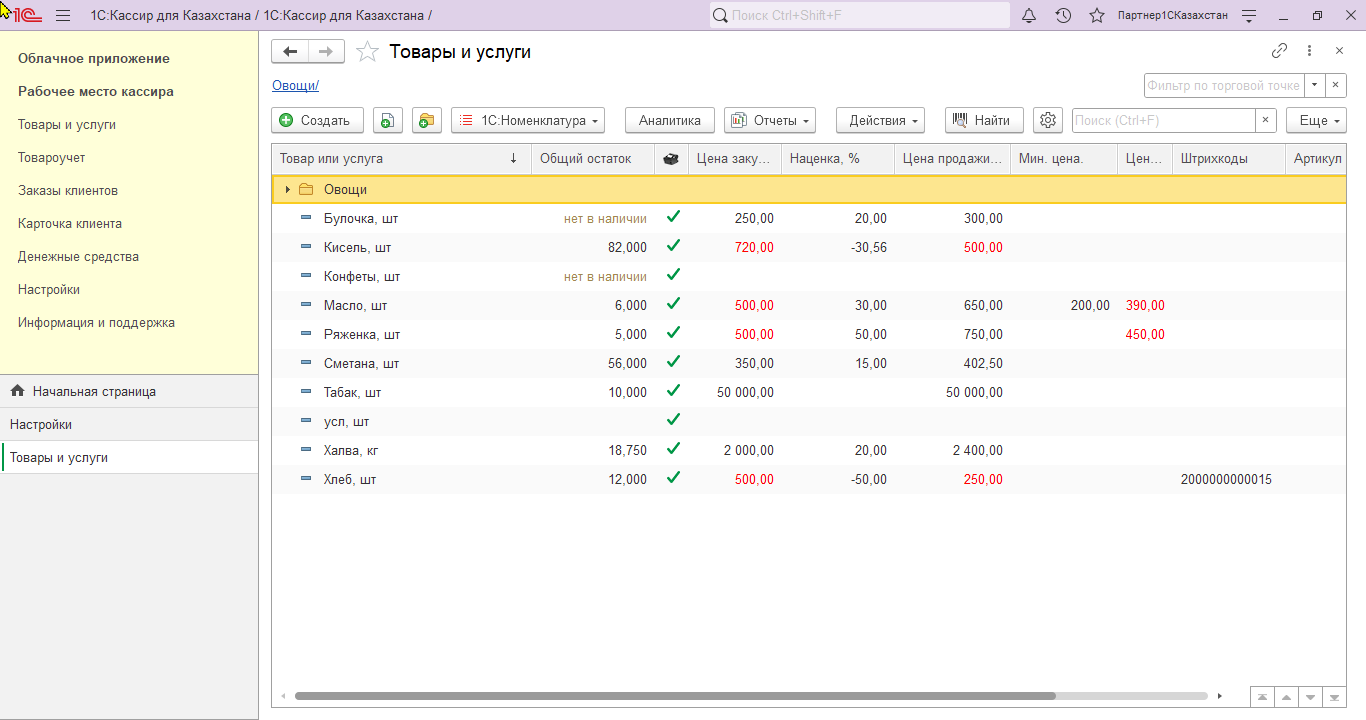Open notifications bell icon
Image resolution: width=1366 pixels, height=720 pixels.
(x=1029, y=16)
